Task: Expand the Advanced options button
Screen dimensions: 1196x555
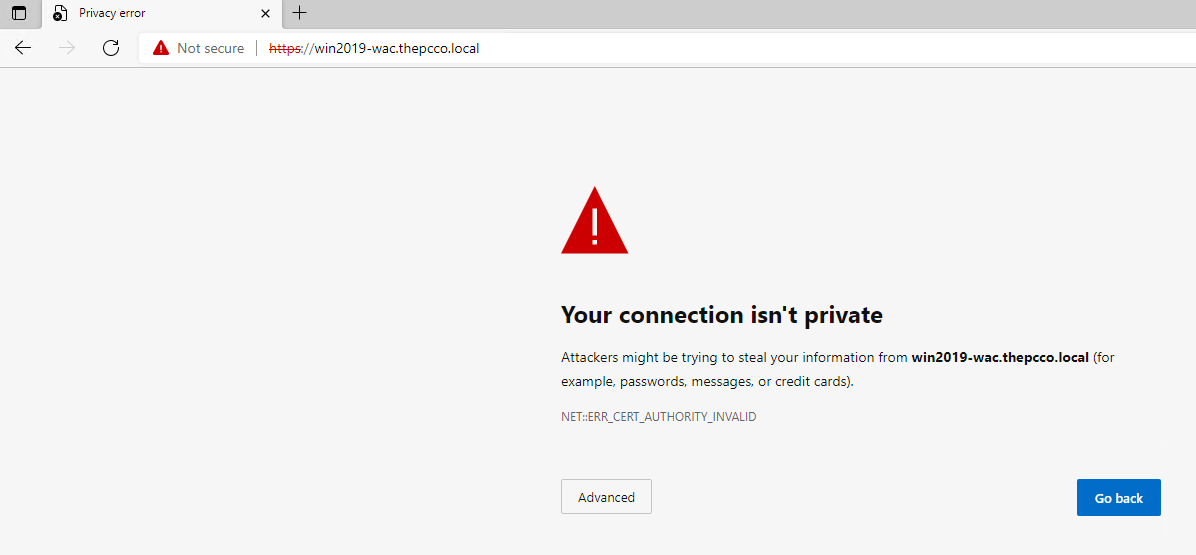Action: pyautogui.click(x=606, y=497)
